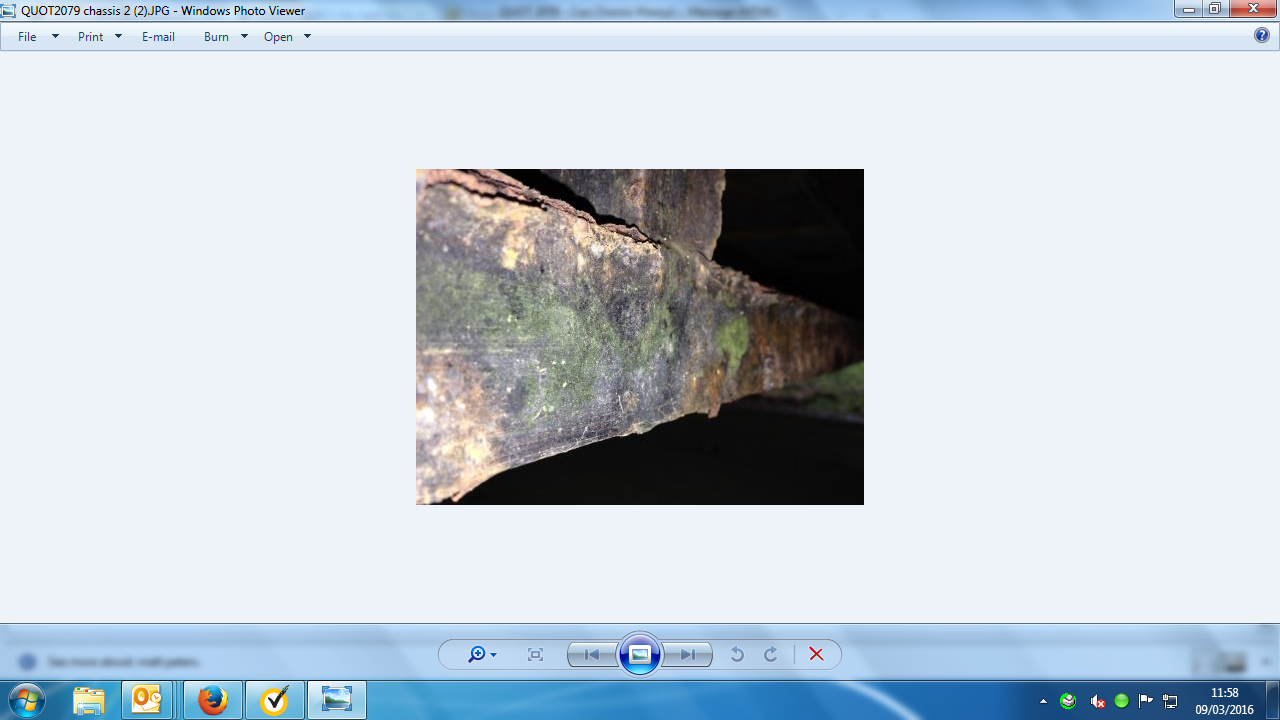Start the slide show
Image resolution: width=1280 pixels, height=720 pixels.
[640, 654]
